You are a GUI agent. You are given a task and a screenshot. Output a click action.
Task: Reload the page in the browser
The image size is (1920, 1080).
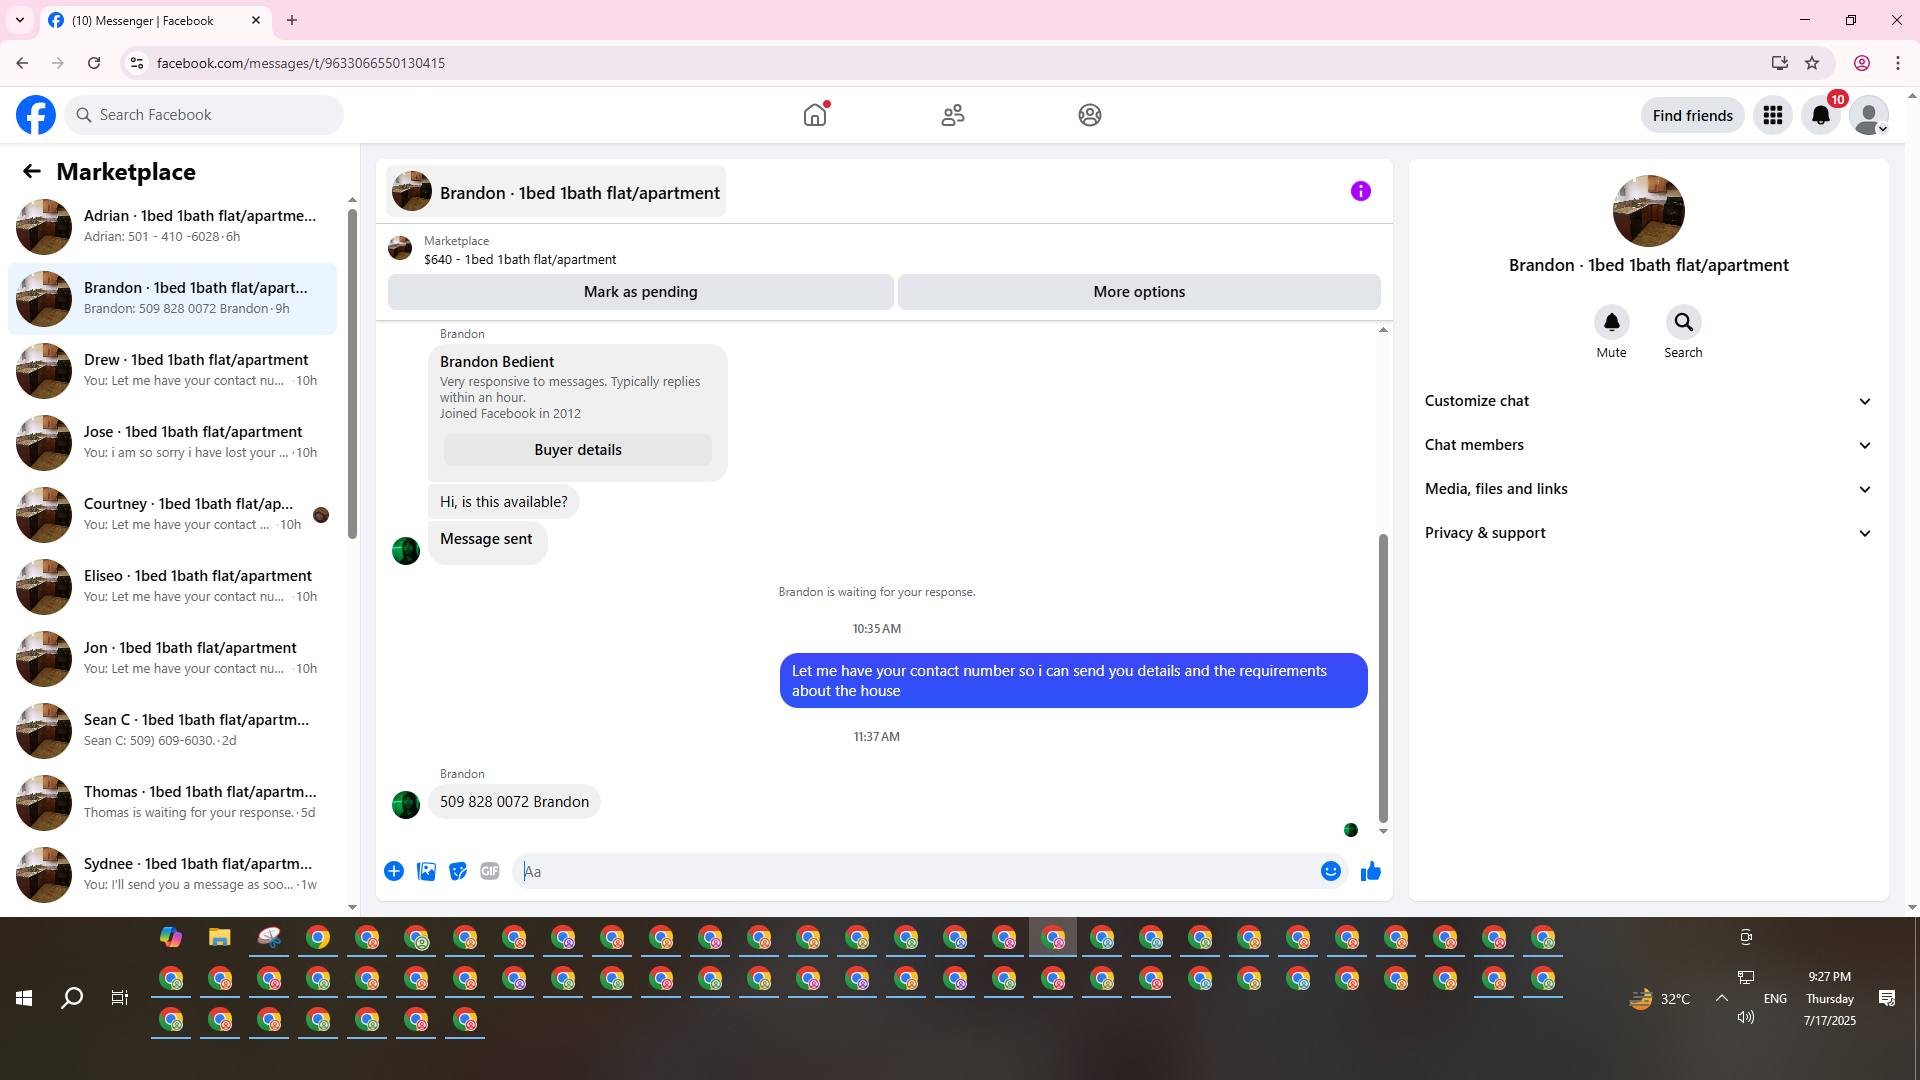coord(94,63)
